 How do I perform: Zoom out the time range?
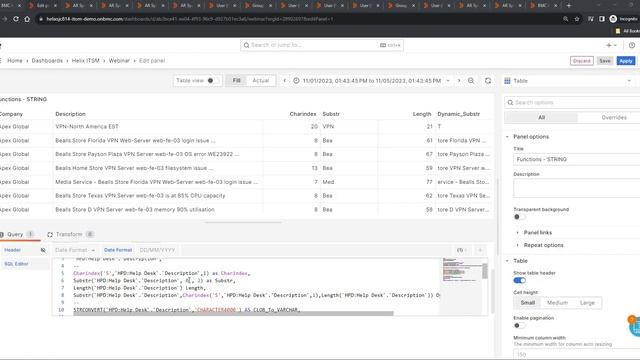(x=471, y=81)
